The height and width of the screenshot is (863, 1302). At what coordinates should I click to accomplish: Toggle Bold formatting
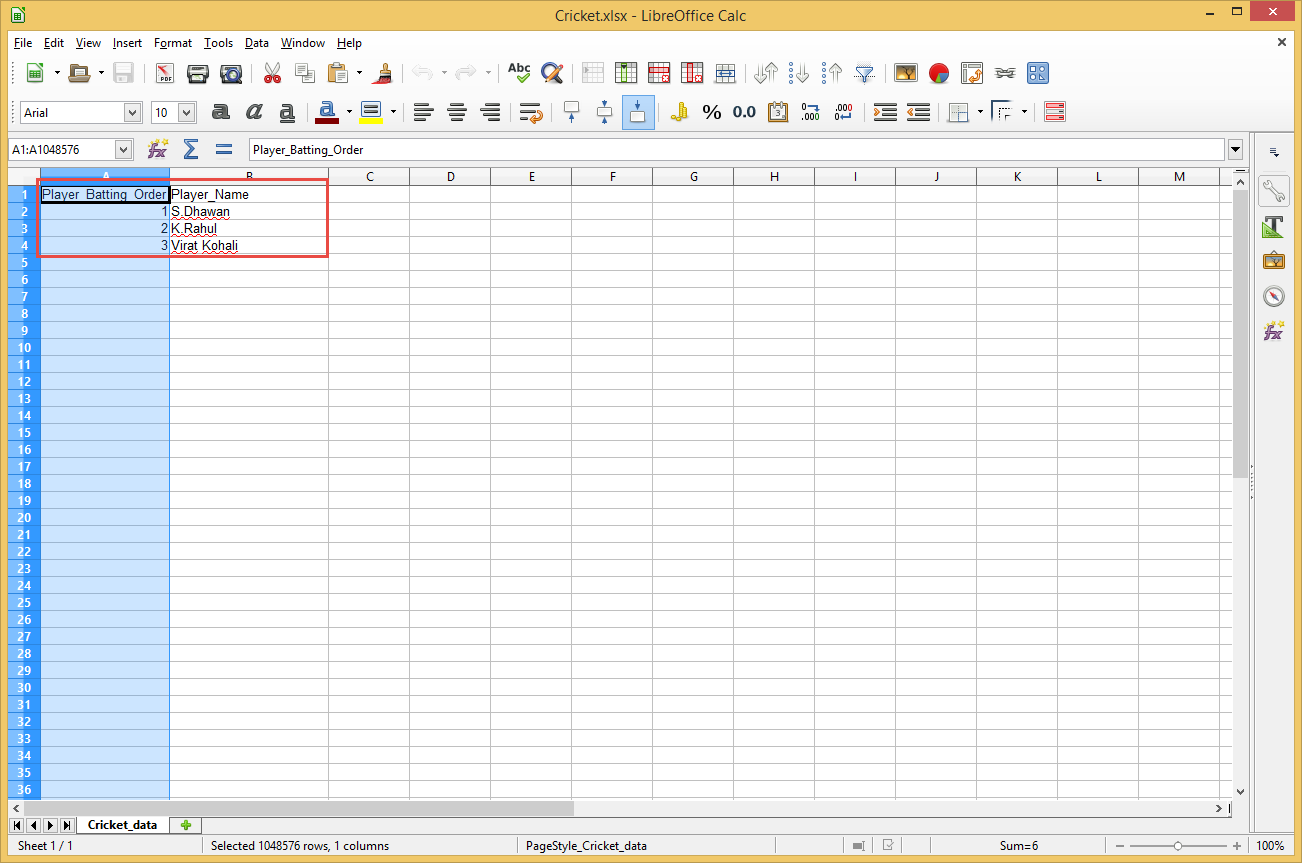221,112
